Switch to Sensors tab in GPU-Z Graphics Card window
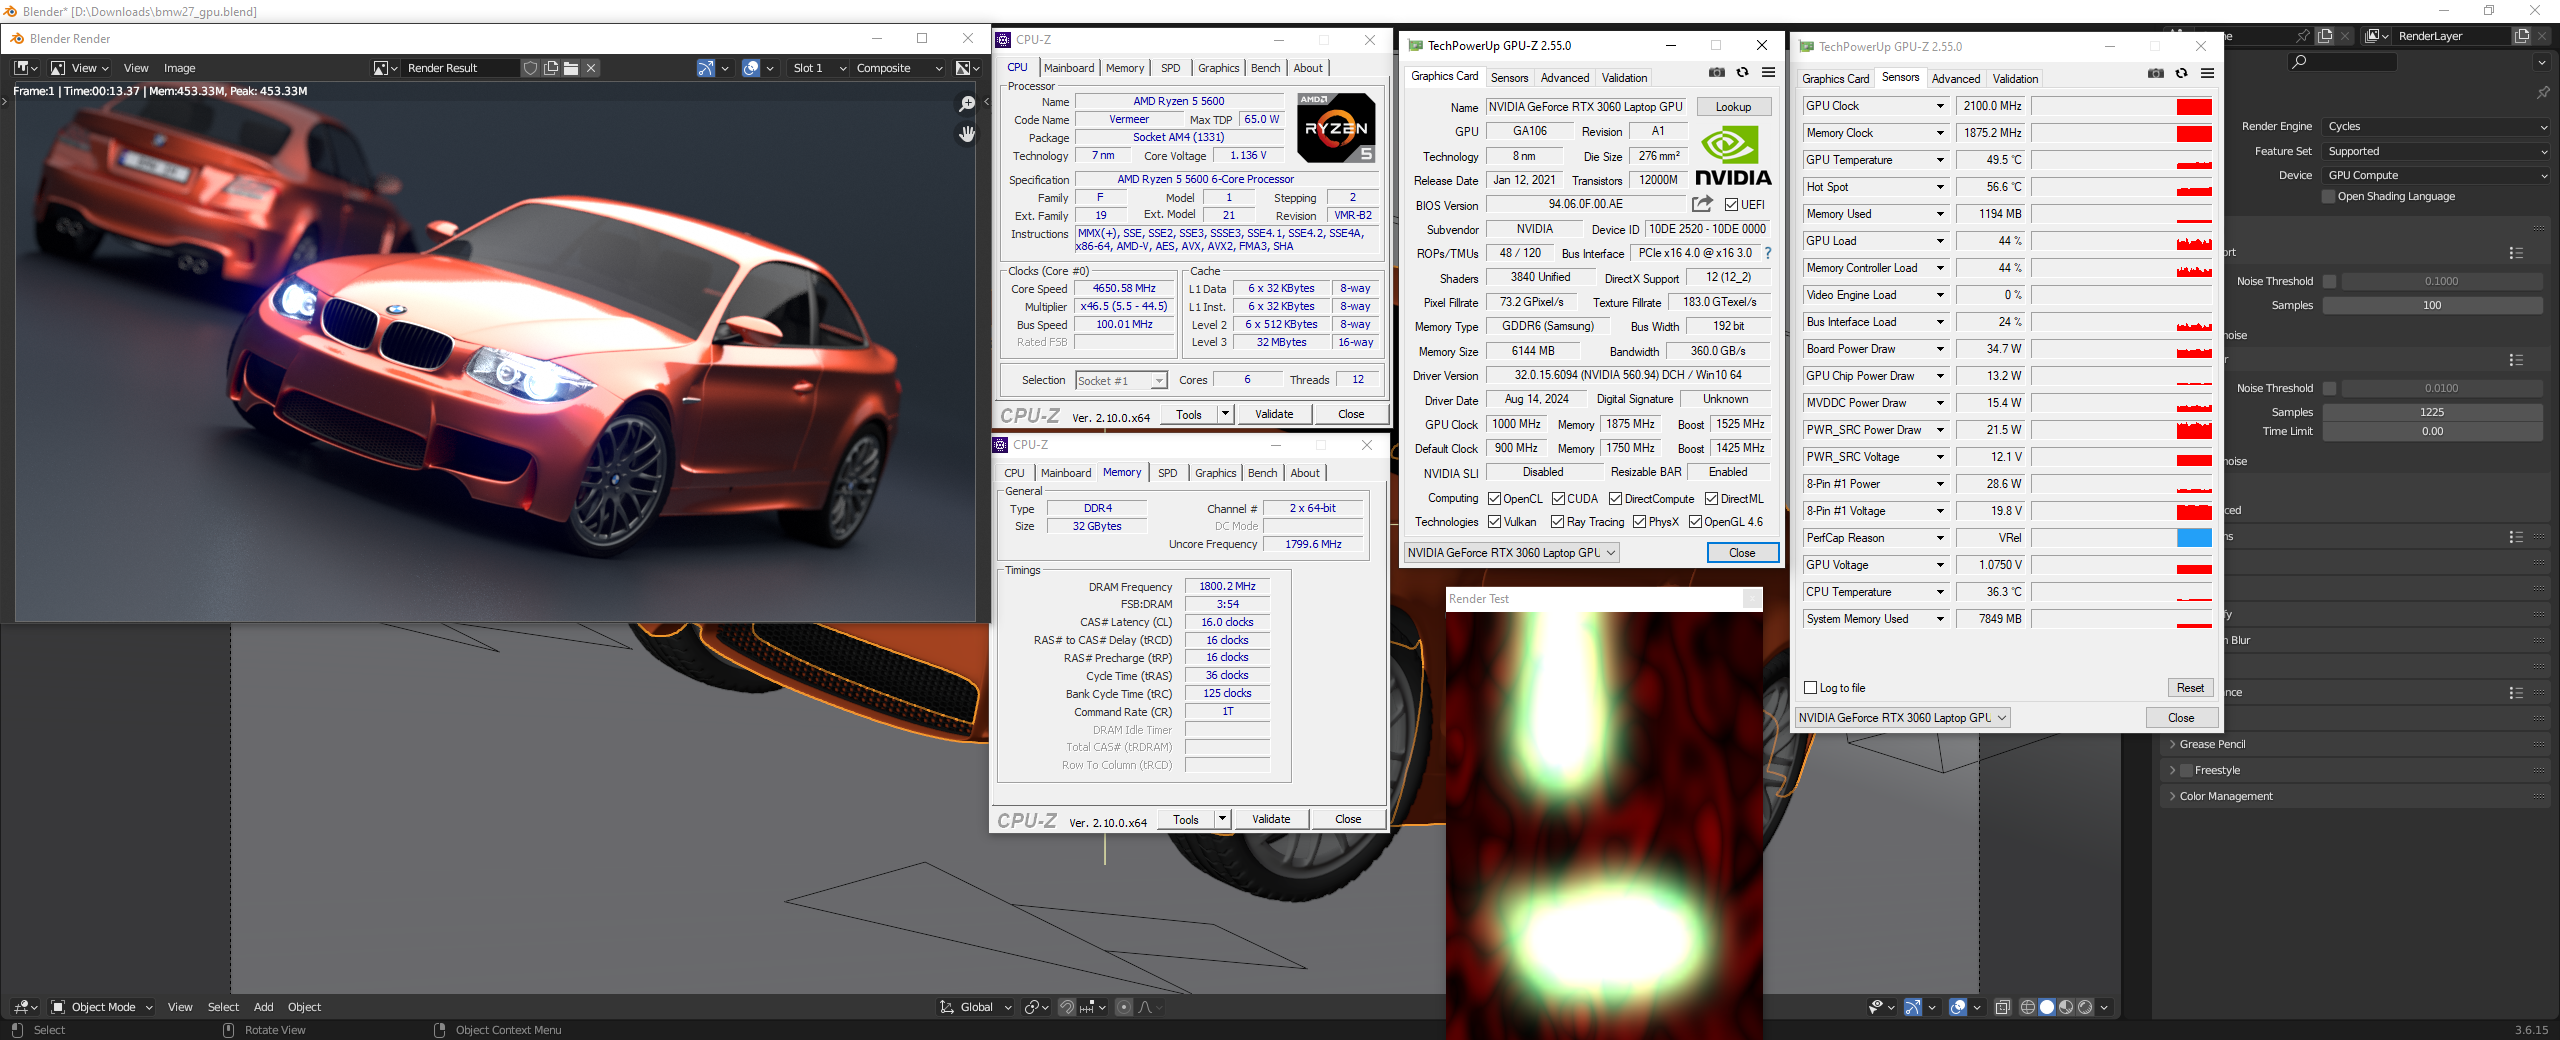Viewport: 2560px width, 1040px height. tap(1509, 78)
